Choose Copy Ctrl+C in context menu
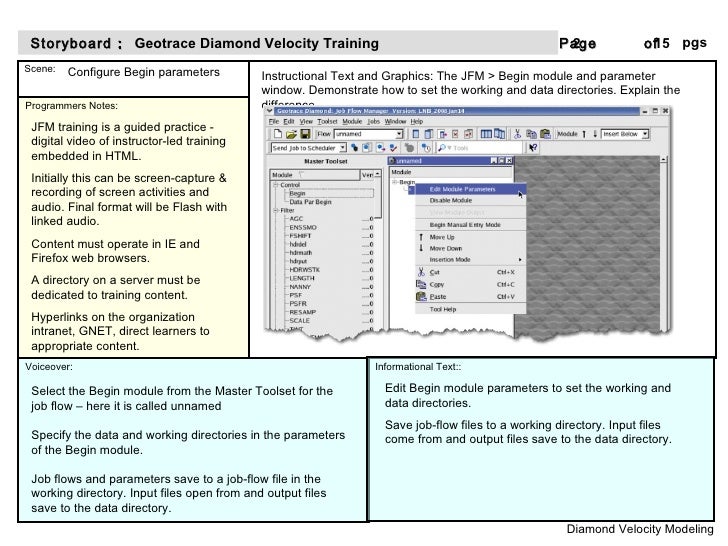This screenshot has height=546, width=728. [x=470, y=284]
